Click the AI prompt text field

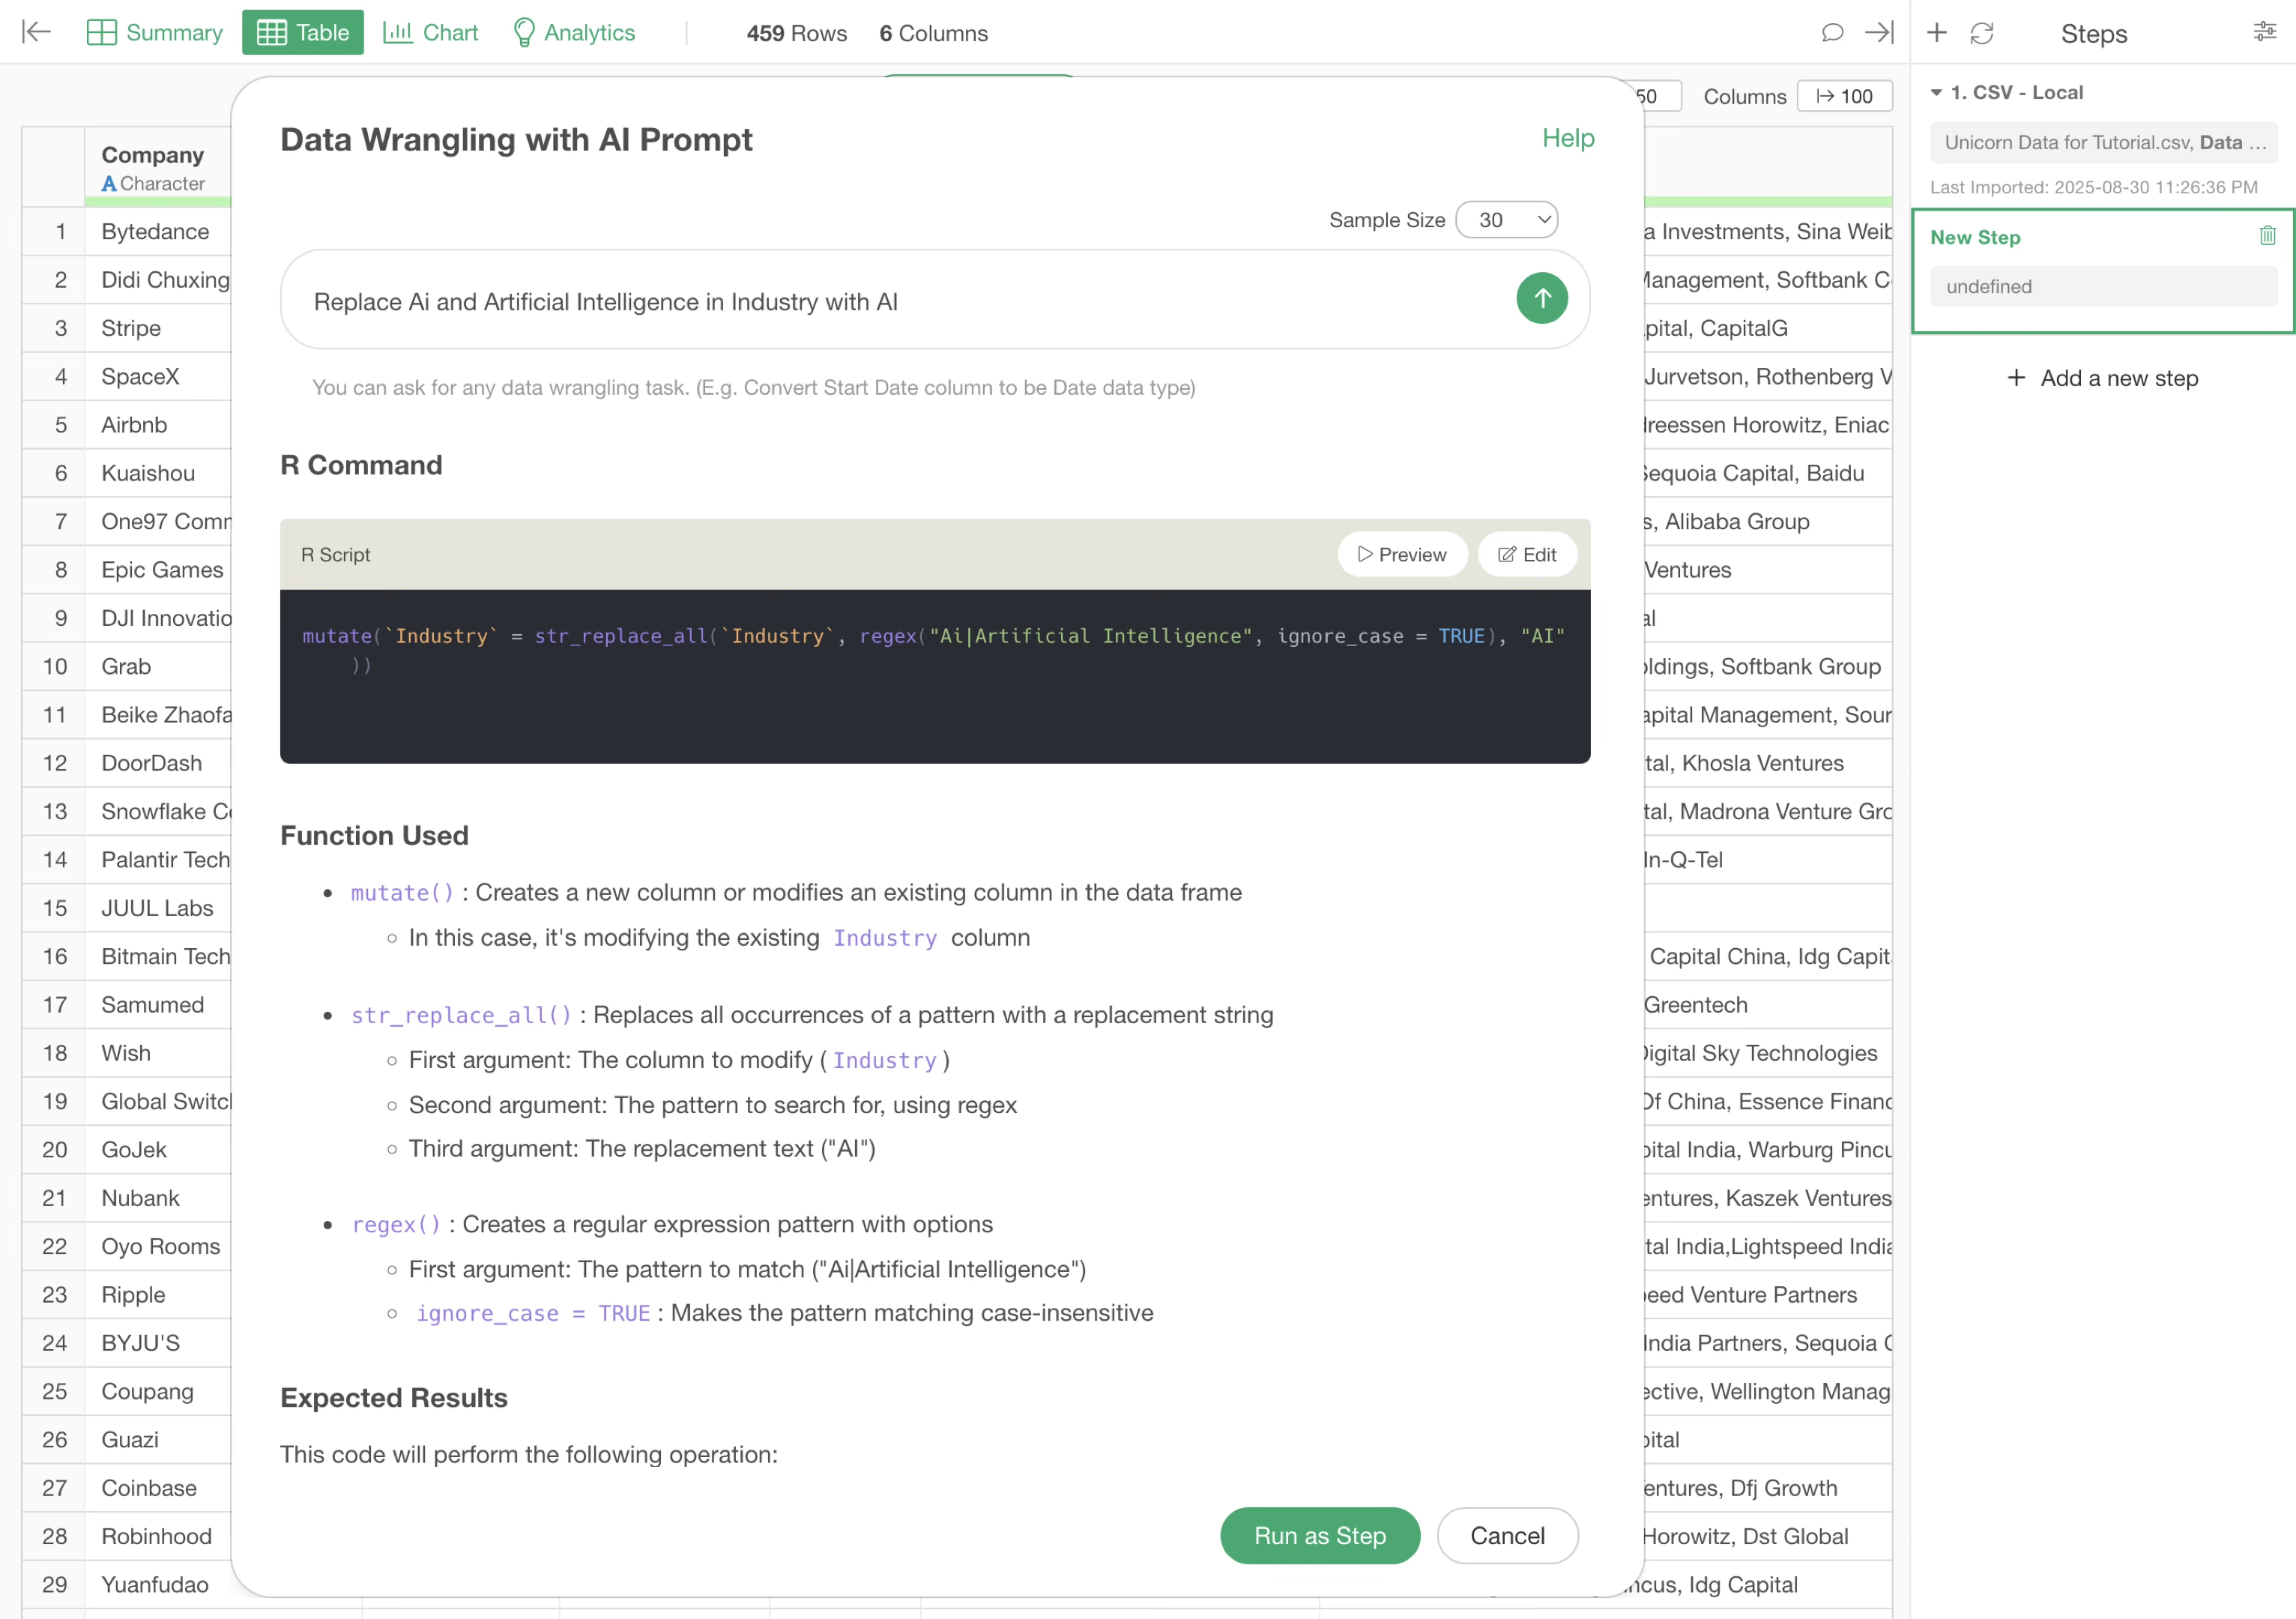click(900, 301)
